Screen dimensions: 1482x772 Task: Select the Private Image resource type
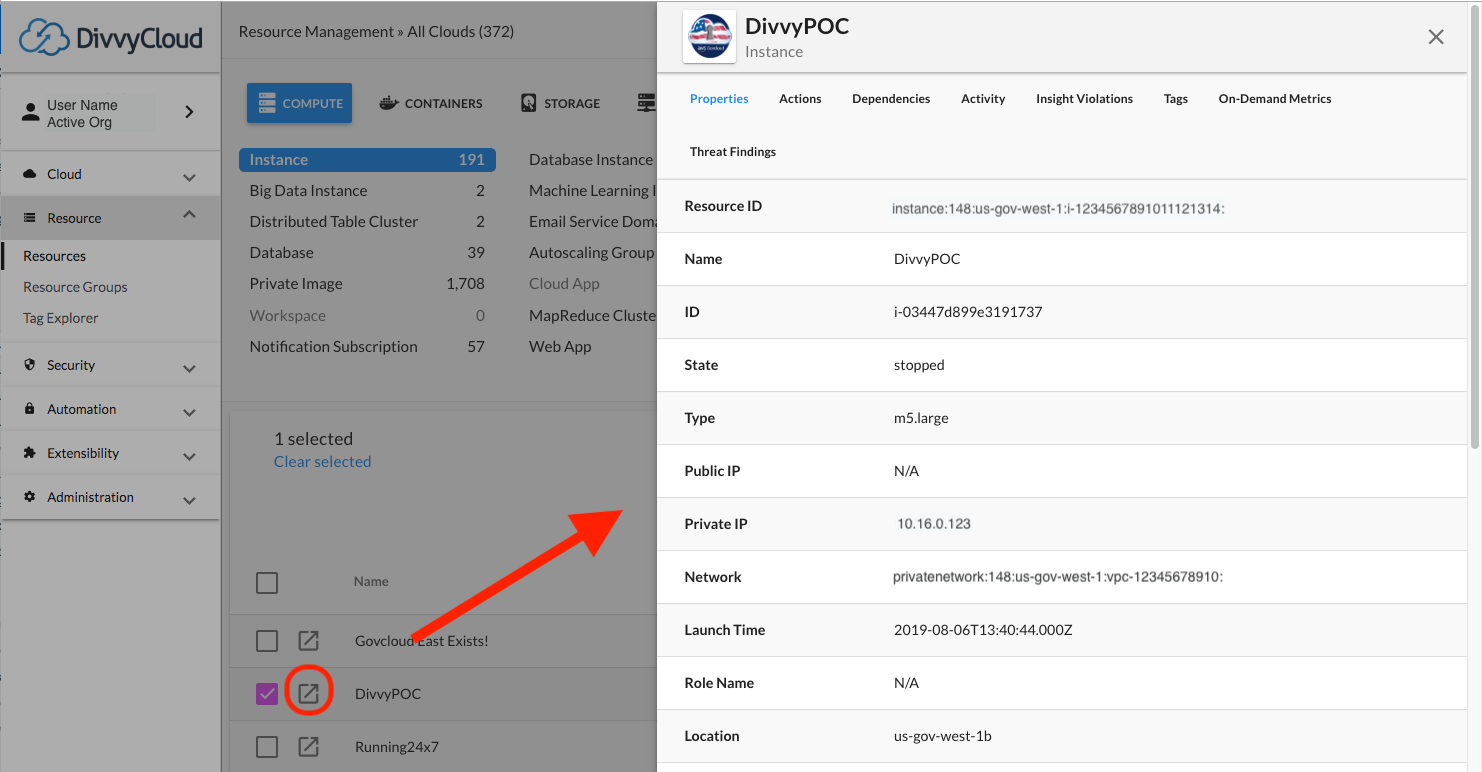pos(367,284)
